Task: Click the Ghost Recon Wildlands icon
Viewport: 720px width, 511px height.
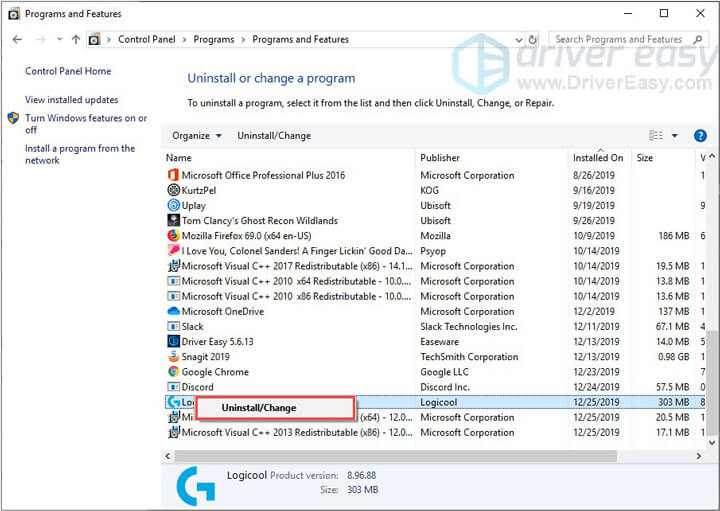Action: coord(173,220)
